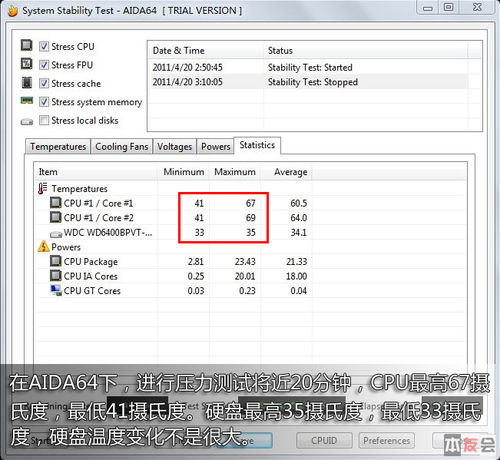Click the Maximum column header
500x460 pixels.
pos(235,172)
